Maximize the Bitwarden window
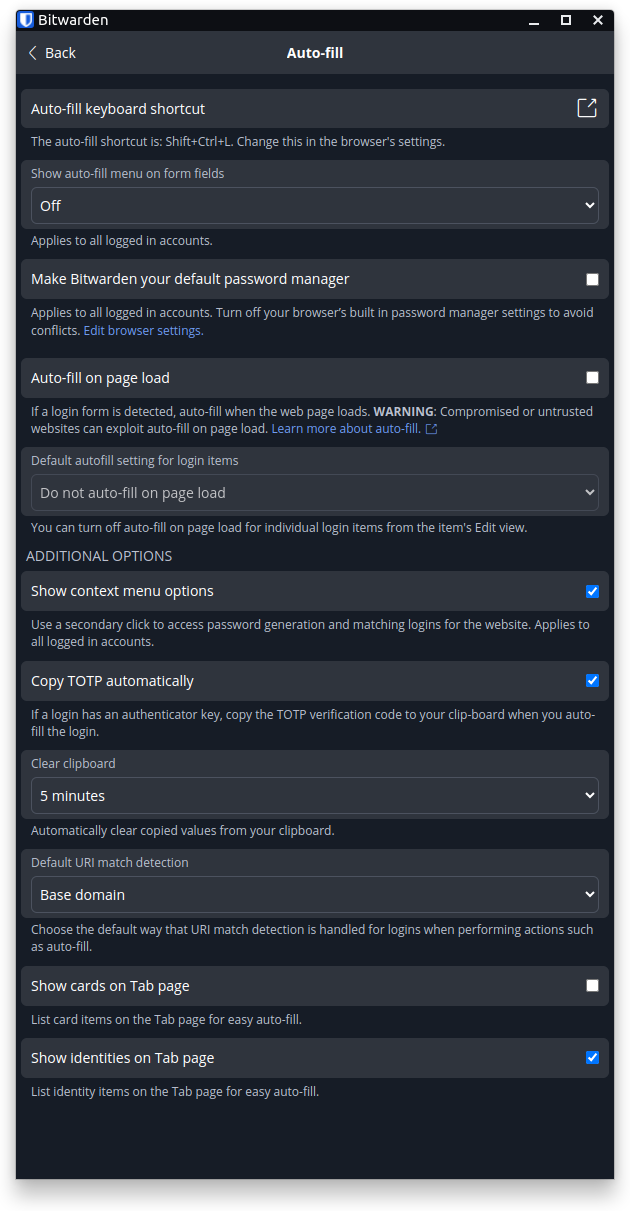630x1211 pixels. tap(565, 20)
